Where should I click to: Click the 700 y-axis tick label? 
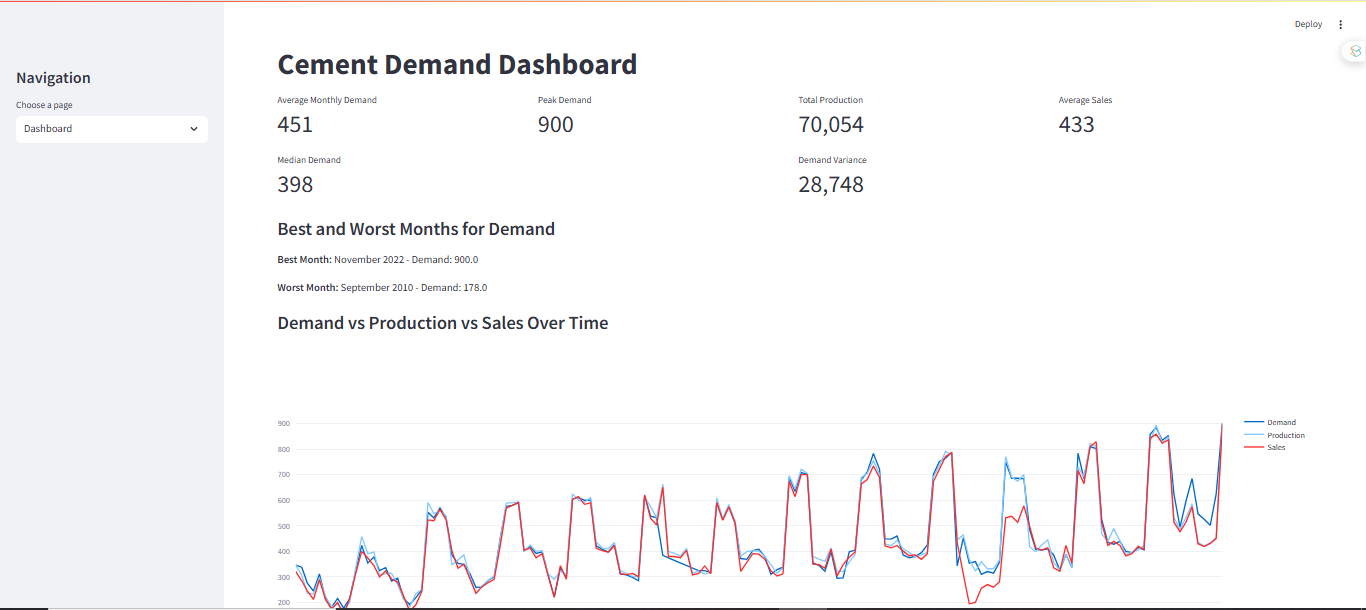click(284, 475)
